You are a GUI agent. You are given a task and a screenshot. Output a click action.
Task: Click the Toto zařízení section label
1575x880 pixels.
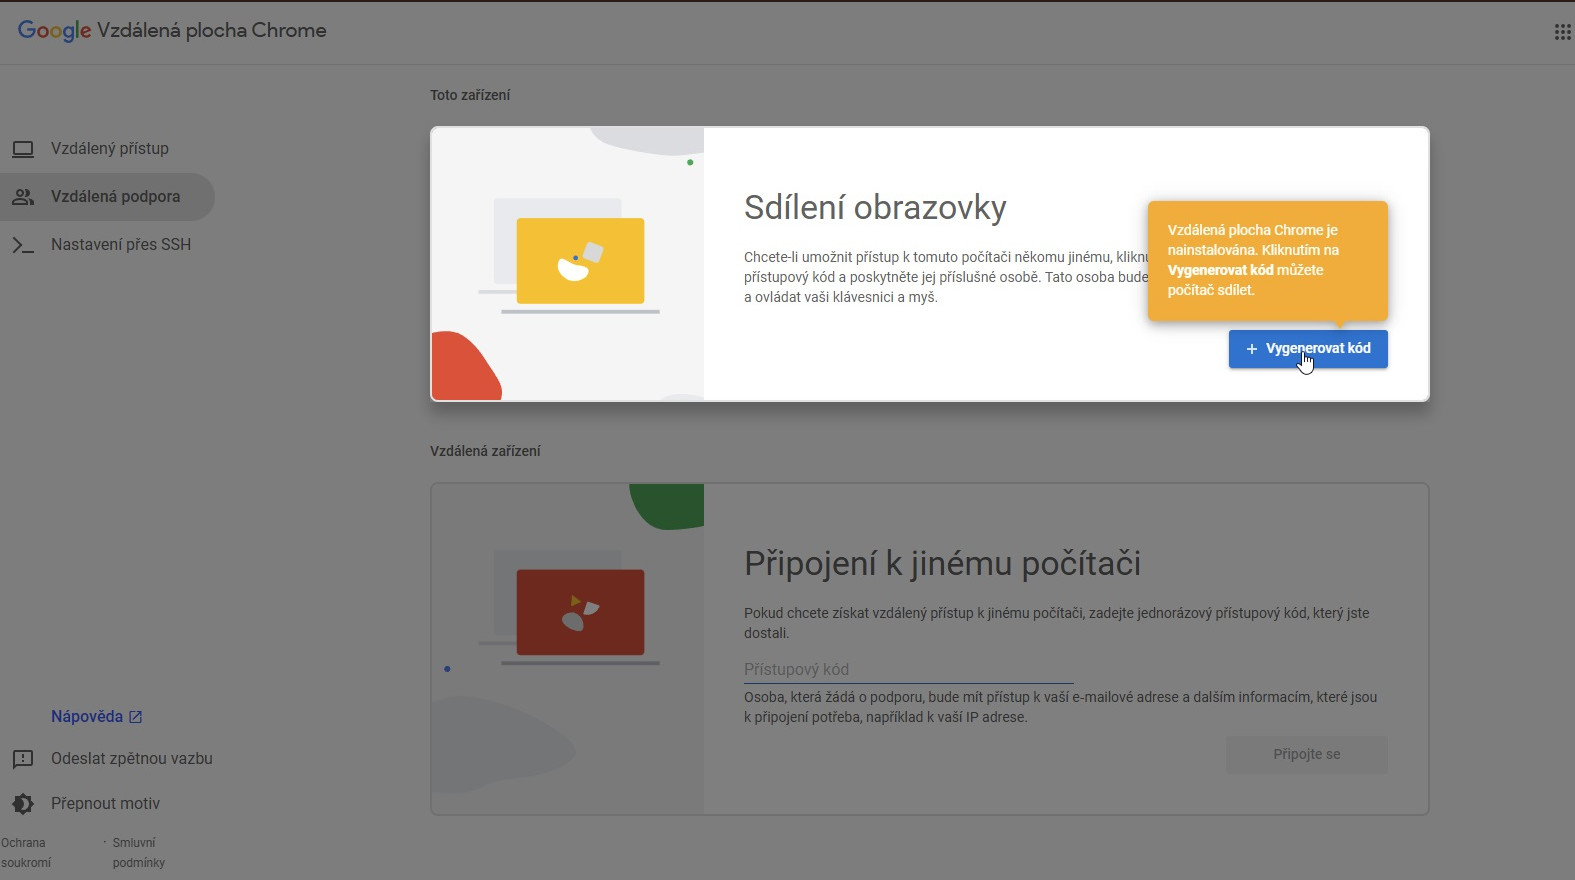(x=470, y=96)
